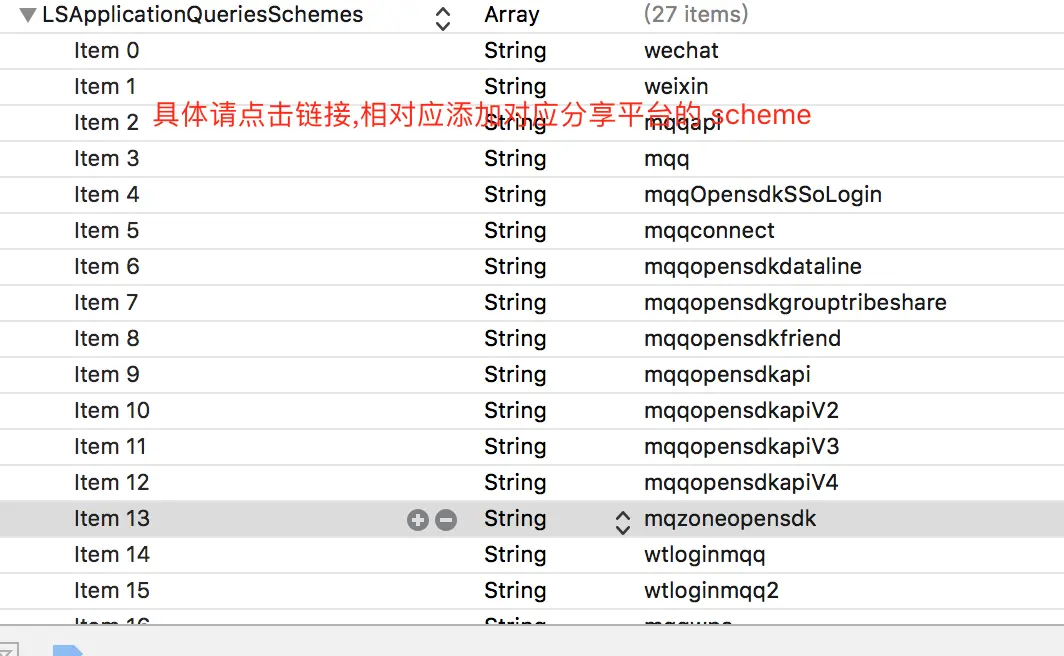Viewport: 1064px width, 656px height.
Task: Select Item 7 row key
Action: click(106, 302)
